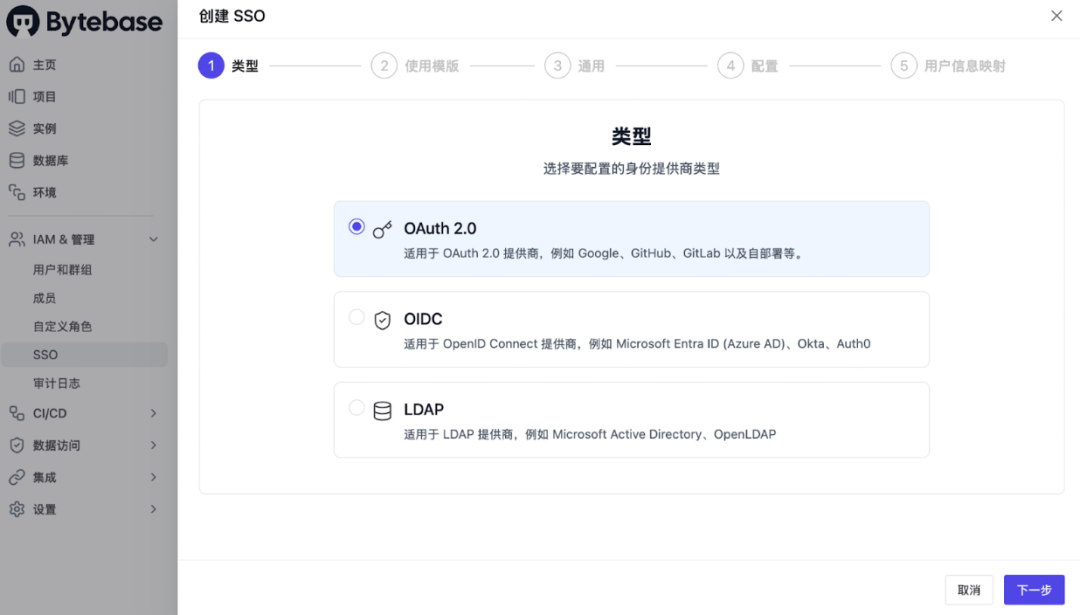1080x615 pixels.
Task: Open the 数据库 database icon
Action: (x=17, y=160)
